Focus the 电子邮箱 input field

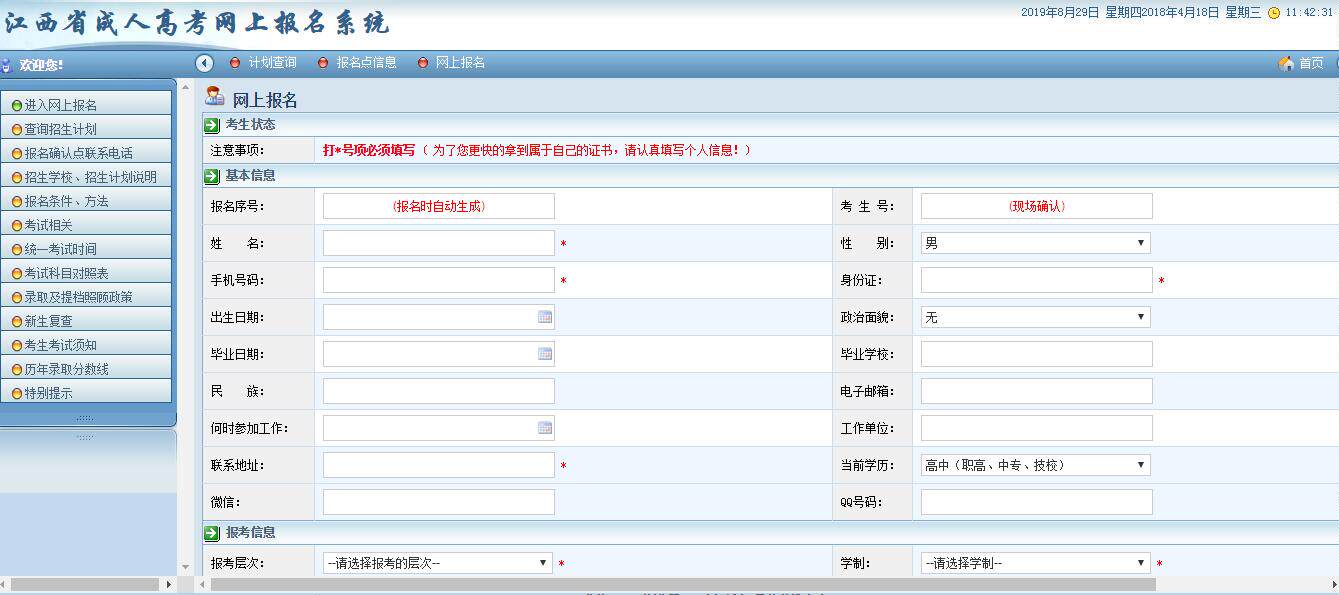[x=1036, y=391]
